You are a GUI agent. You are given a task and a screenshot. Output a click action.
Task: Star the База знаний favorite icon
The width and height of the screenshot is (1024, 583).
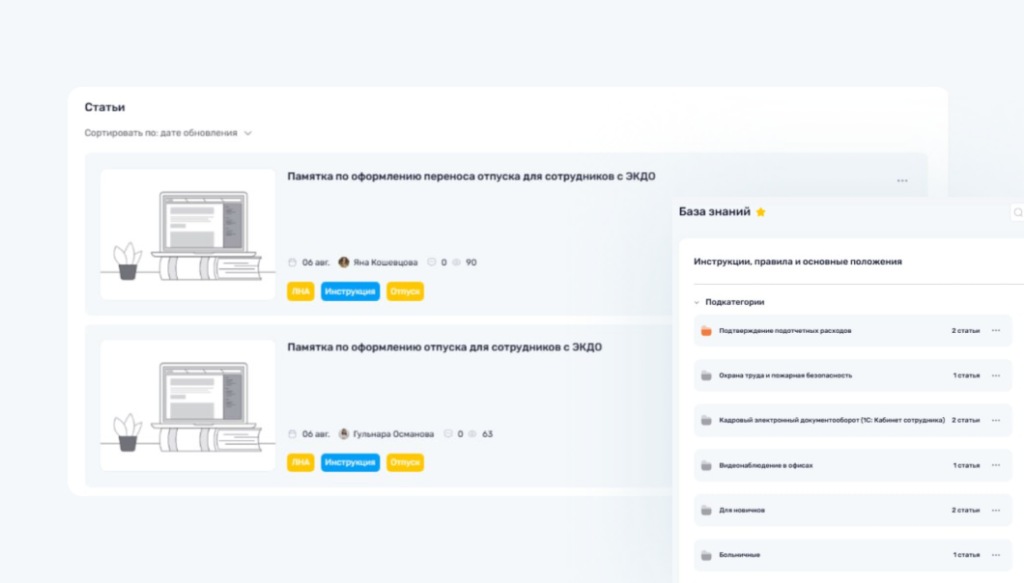761,212
